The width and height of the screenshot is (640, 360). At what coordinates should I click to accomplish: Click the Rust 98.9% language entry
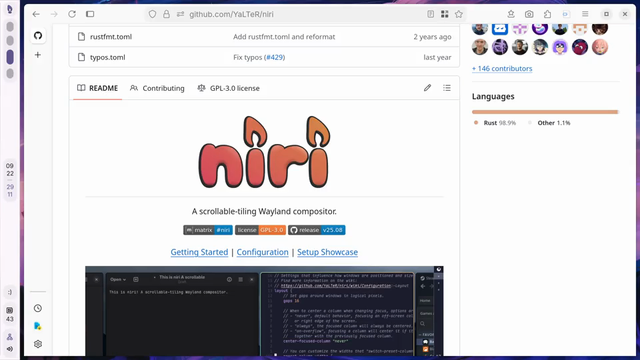point(495,123)
